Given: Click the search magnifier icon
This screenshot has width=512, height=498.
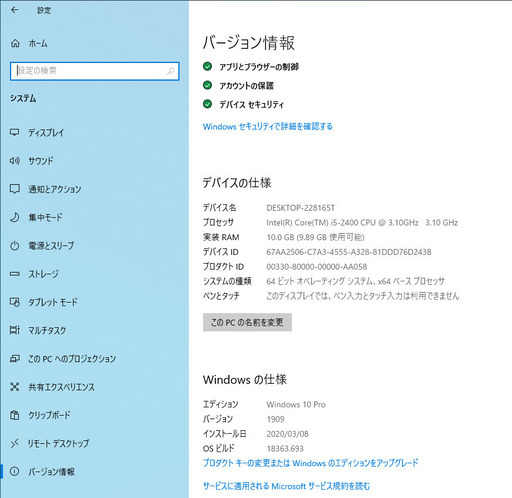Looking at the screenshot, I should tap(170, 71).
